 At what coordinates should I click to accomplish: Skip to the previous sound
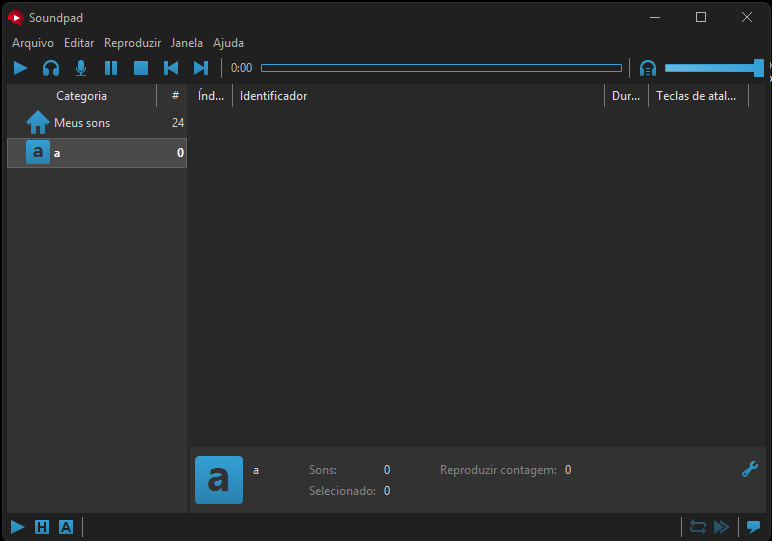point(171,68)
